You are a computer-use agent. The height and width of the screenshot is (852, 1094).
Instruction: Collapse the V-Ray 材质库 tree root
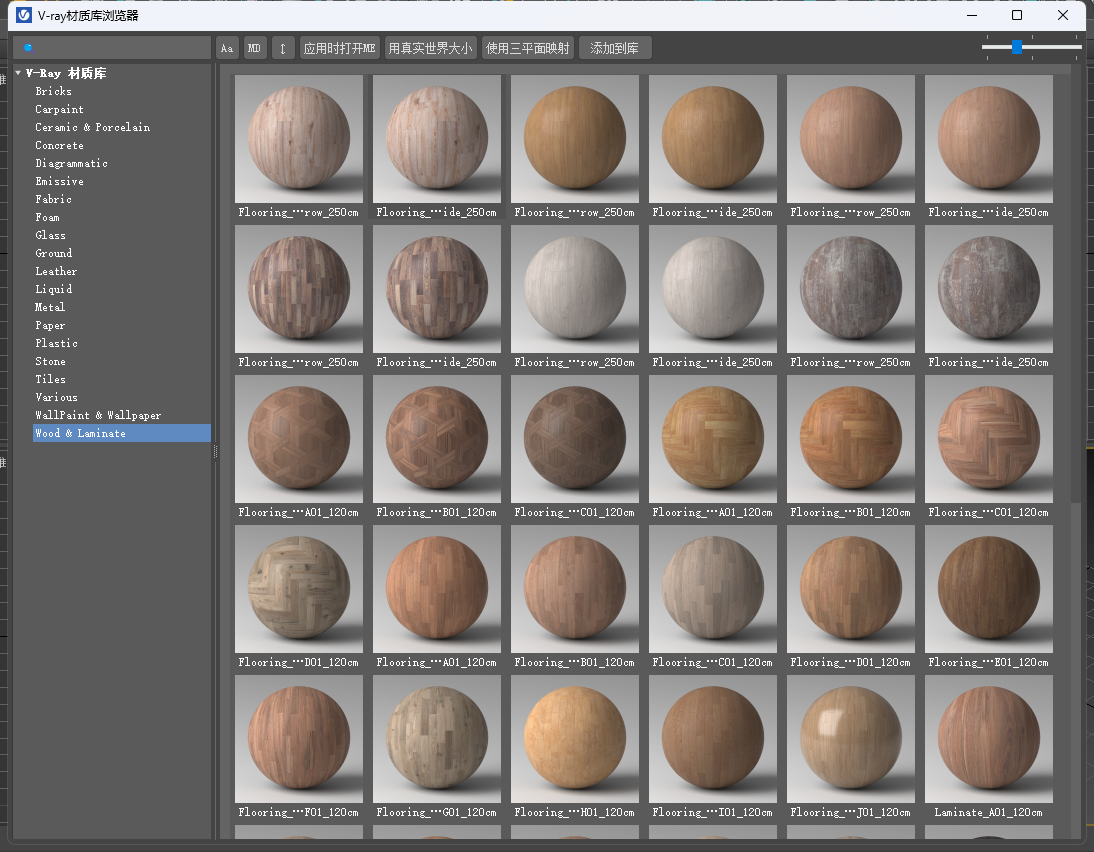(18, 73)
